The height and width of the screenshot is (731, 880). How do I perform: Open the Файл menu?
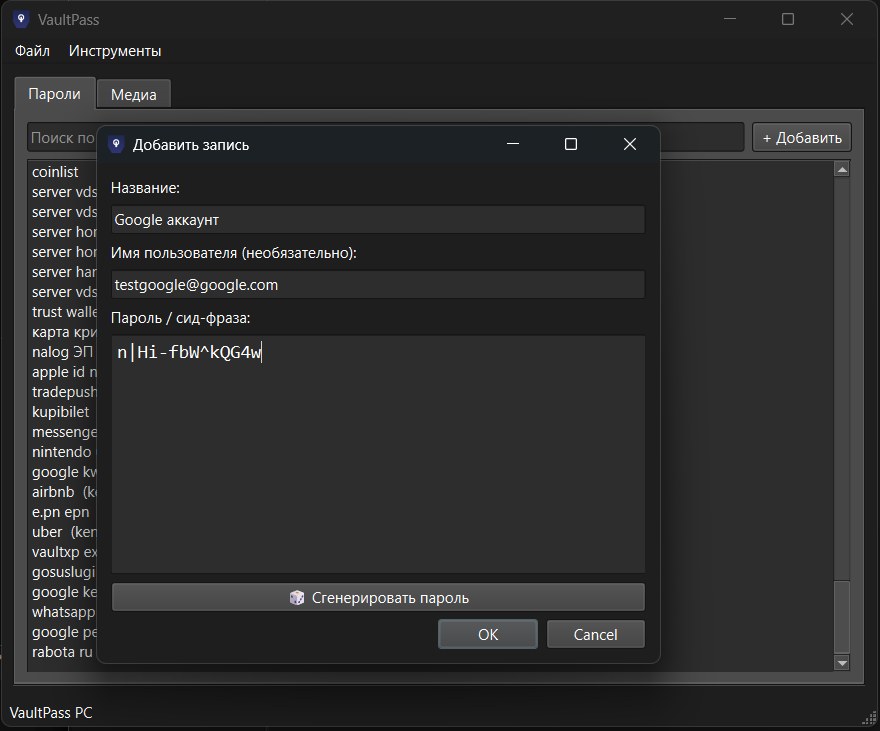[x=32, y=51]
